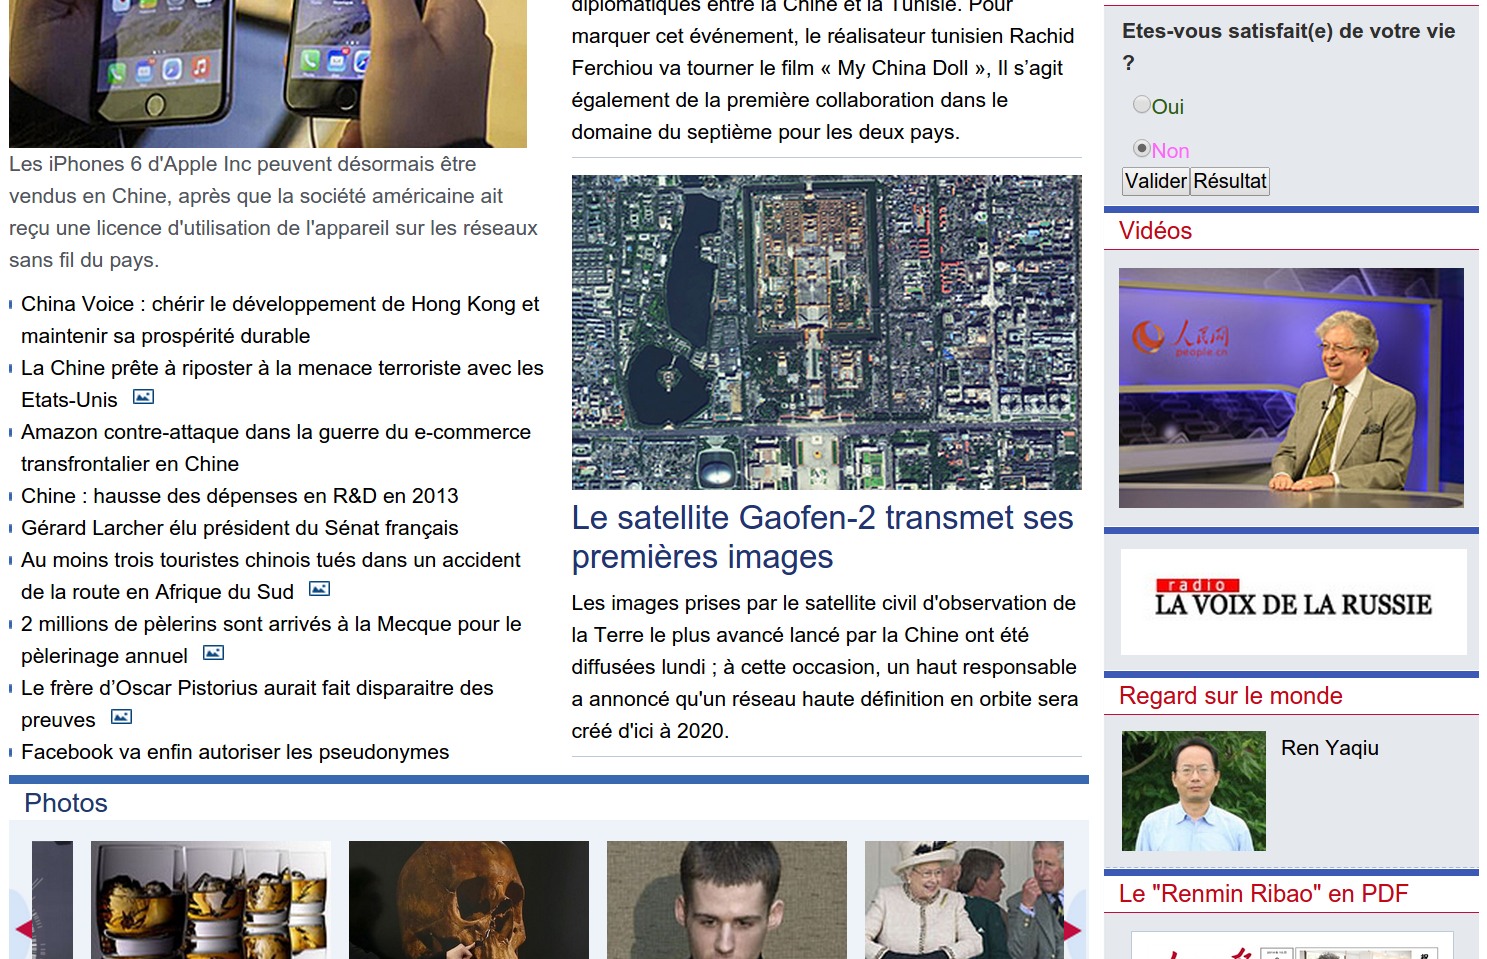Viewport: 1487px width, 959px height.
Task: Open the Photos section heading
Action: (66, 803)
